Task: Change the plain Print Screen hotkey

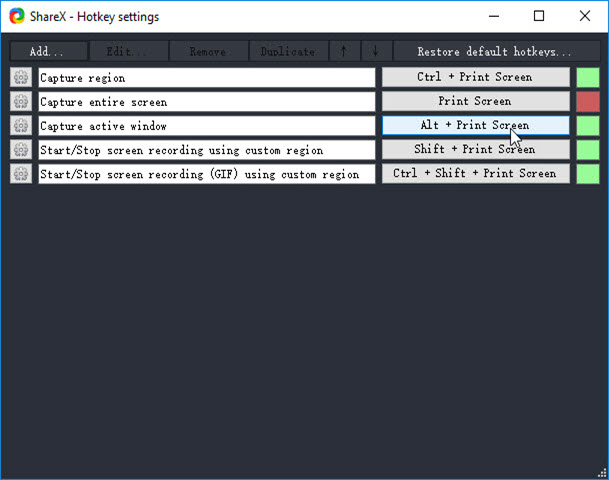Action: 476,101
